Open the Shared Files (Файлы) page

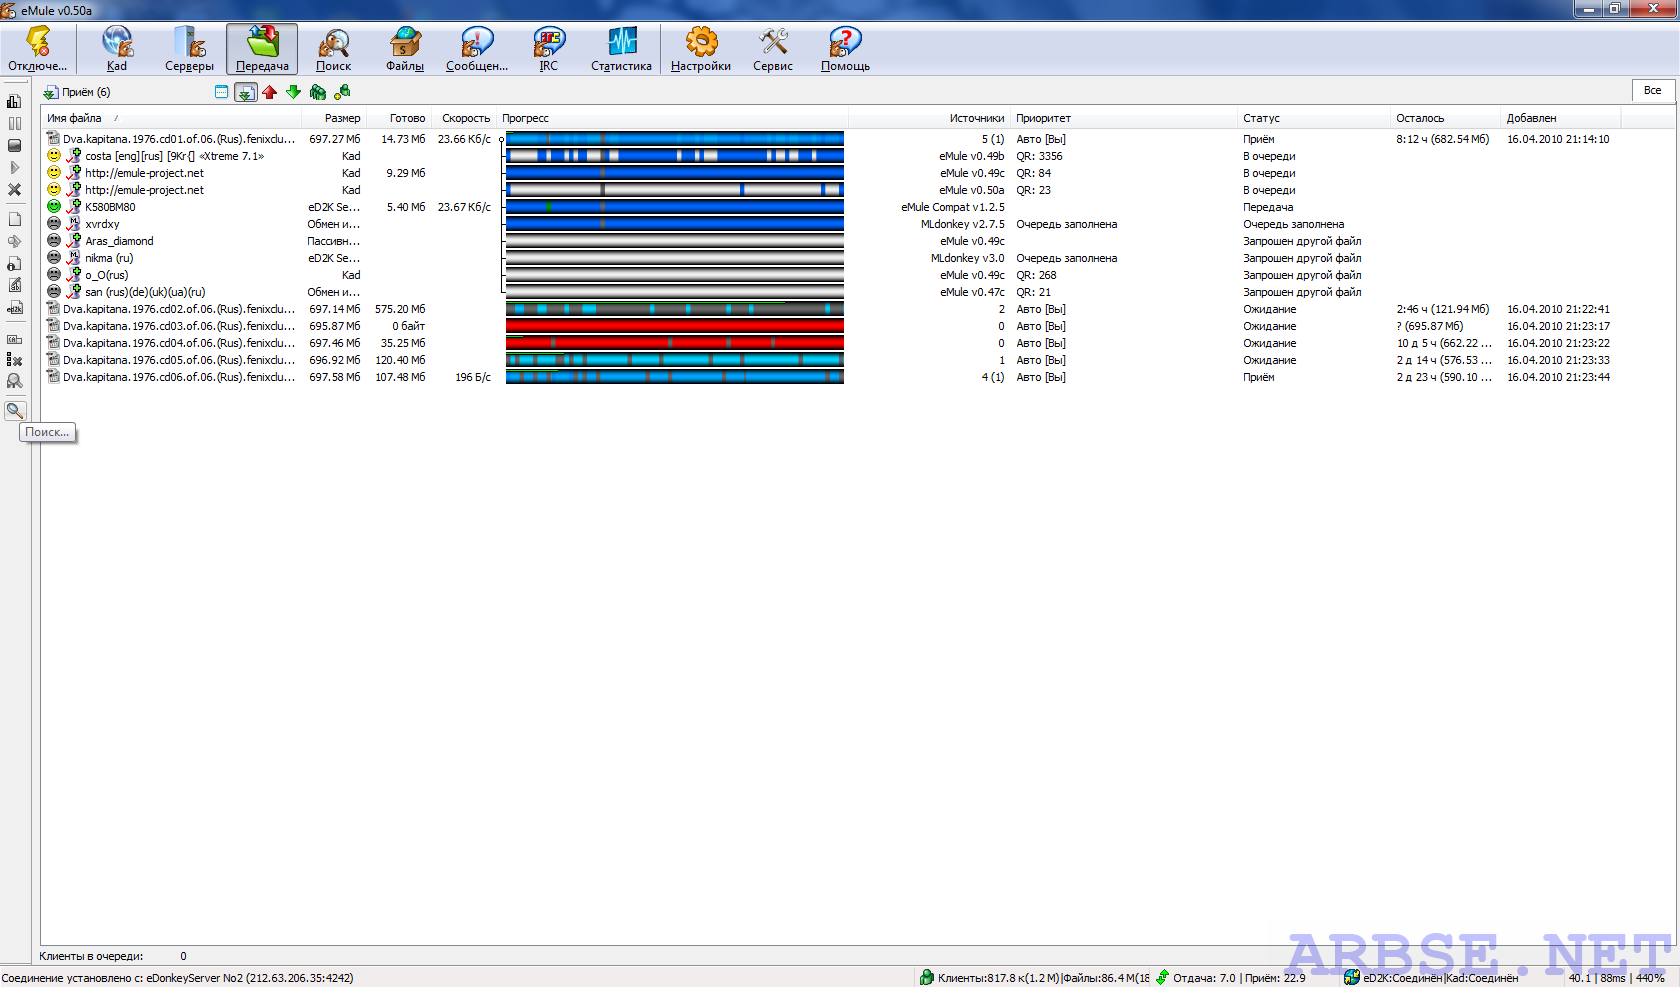pyautogui.click(x=405, y=49)
